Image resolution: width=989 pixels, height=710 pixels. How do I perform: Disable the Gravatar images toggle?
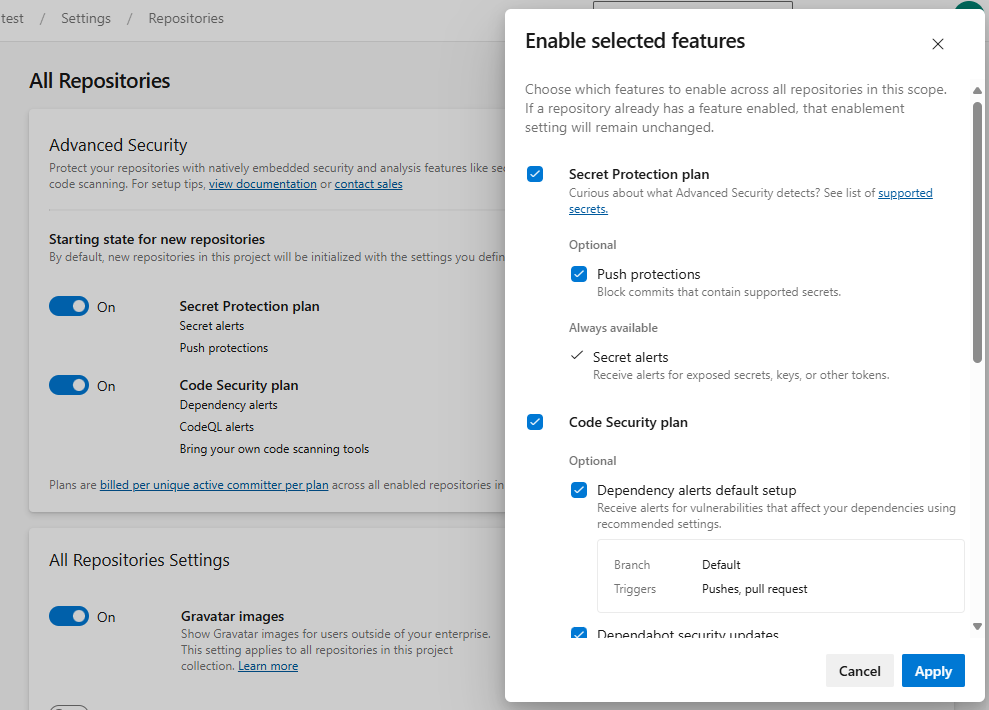click(x=69, y=617)
